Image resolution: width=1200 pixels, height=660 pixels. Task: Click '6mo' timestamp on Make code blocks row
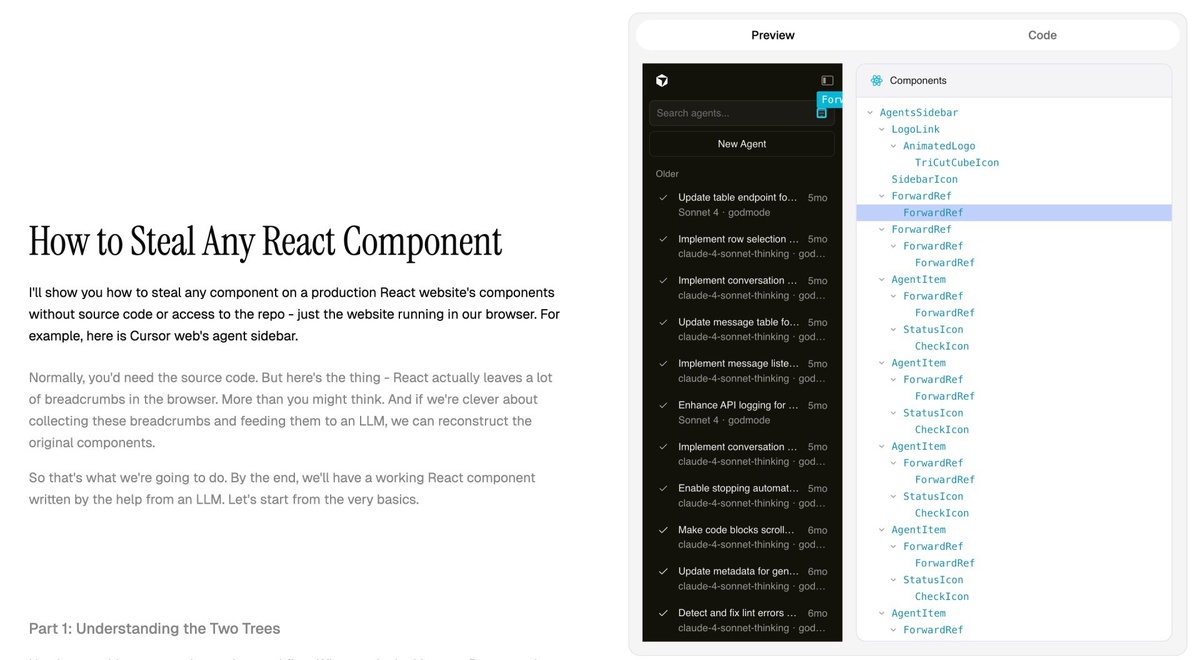tap(818, 530)
